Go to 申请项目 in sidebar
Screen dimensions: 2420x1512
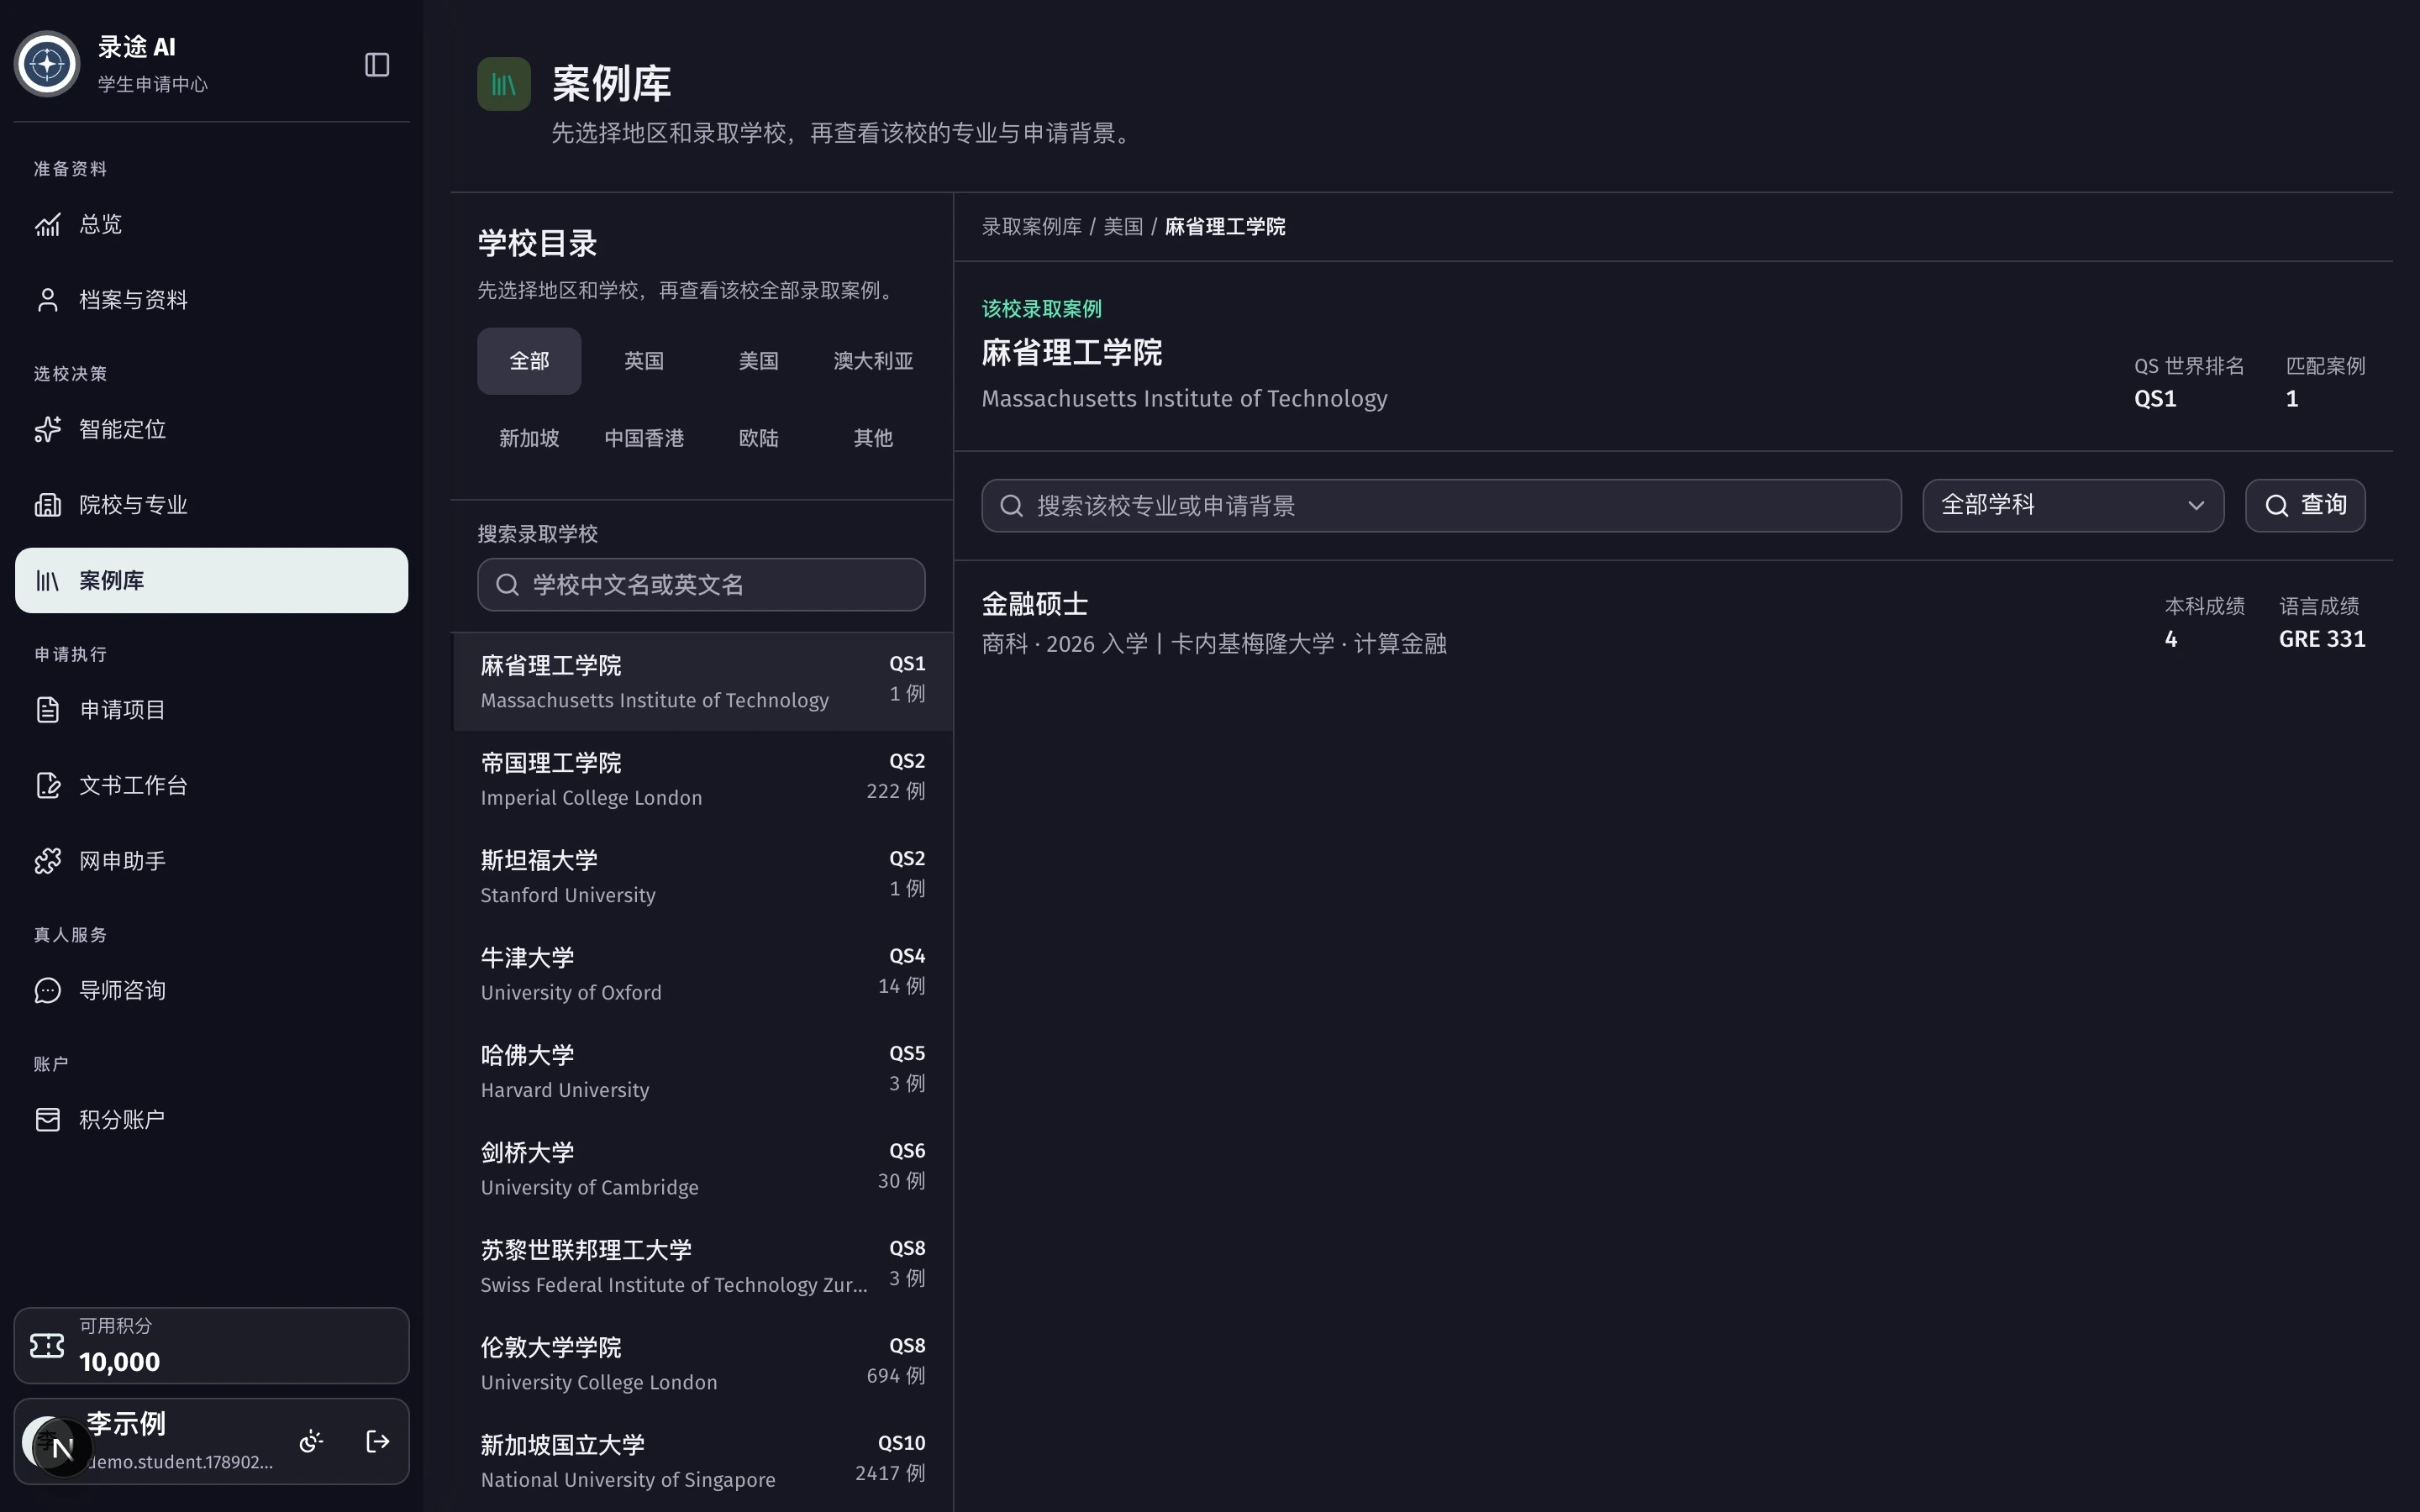point(211,710)
